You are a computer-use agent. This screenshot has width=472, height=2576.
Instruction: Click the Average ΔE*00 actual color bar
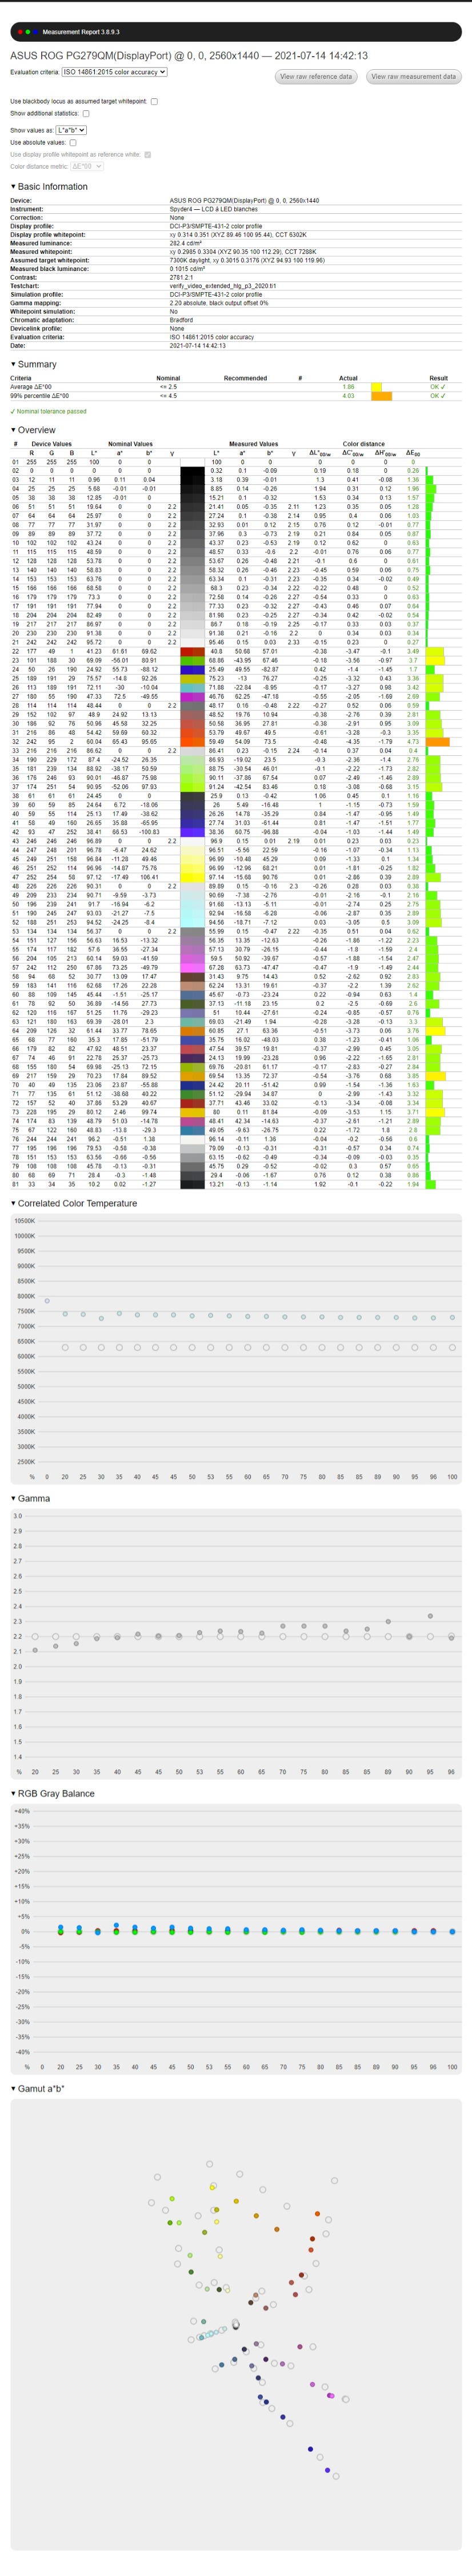[x=376, y=387]
